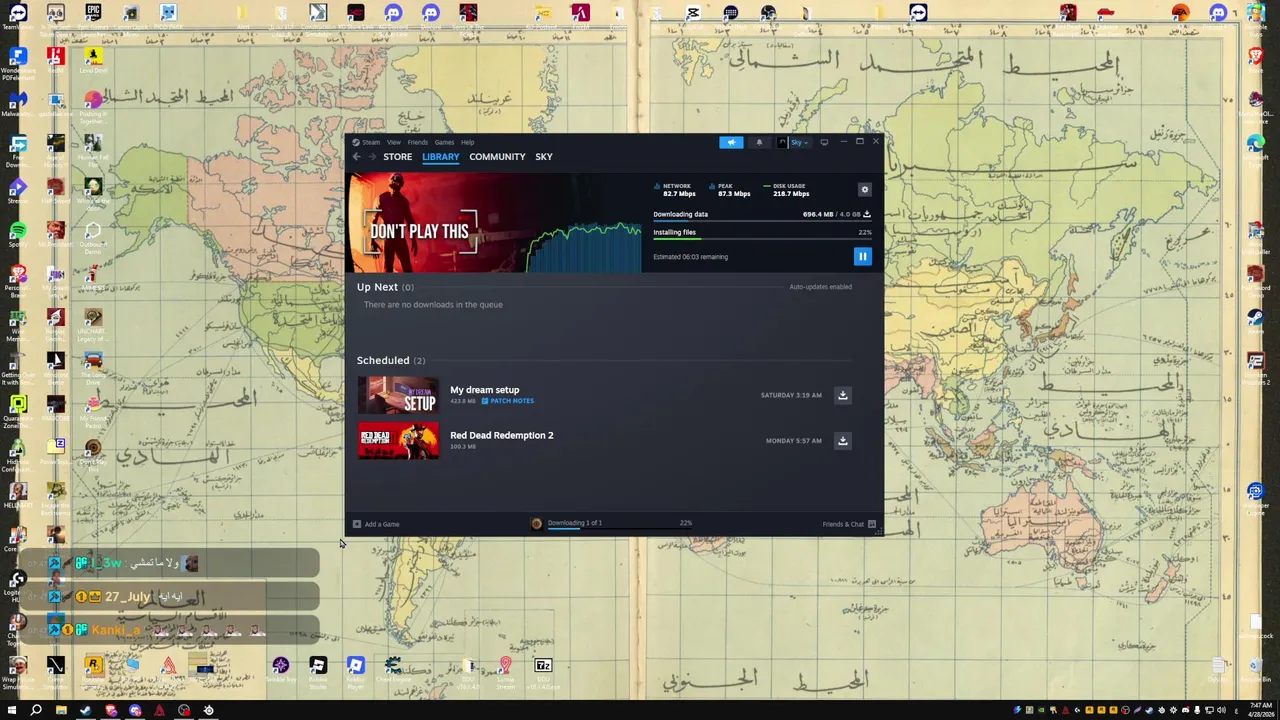Open PATCH NOTES for My dream setup
Image resolution: width=1280 pixels, height=720 pixels.
coord(508,401)
